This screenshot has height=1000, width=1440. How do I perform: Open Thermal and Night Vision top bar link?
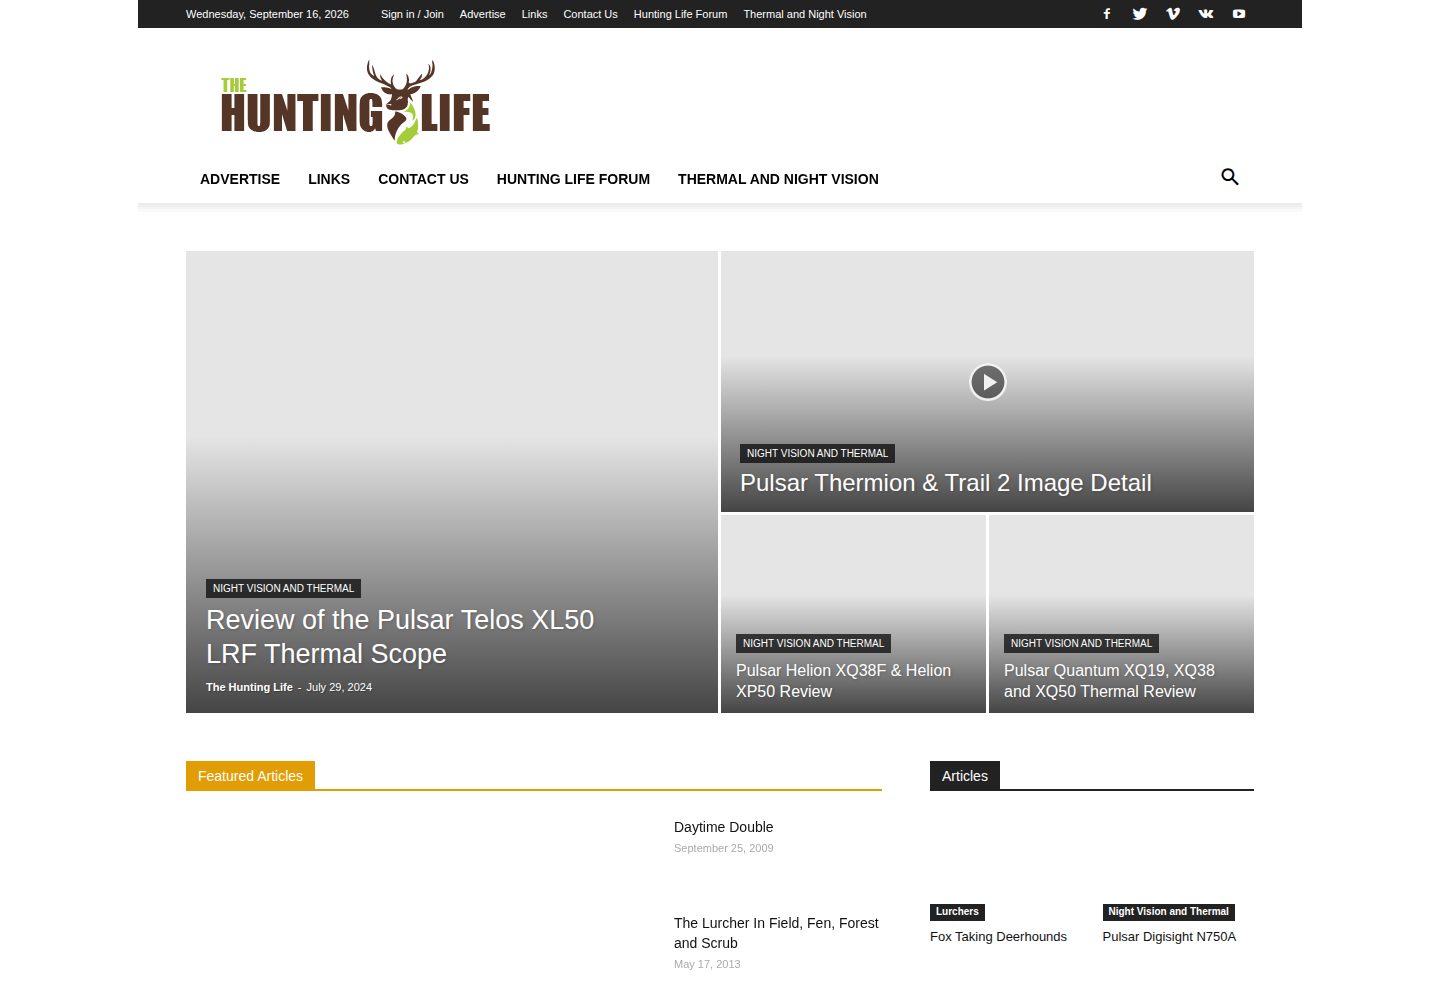coord(805,14)
